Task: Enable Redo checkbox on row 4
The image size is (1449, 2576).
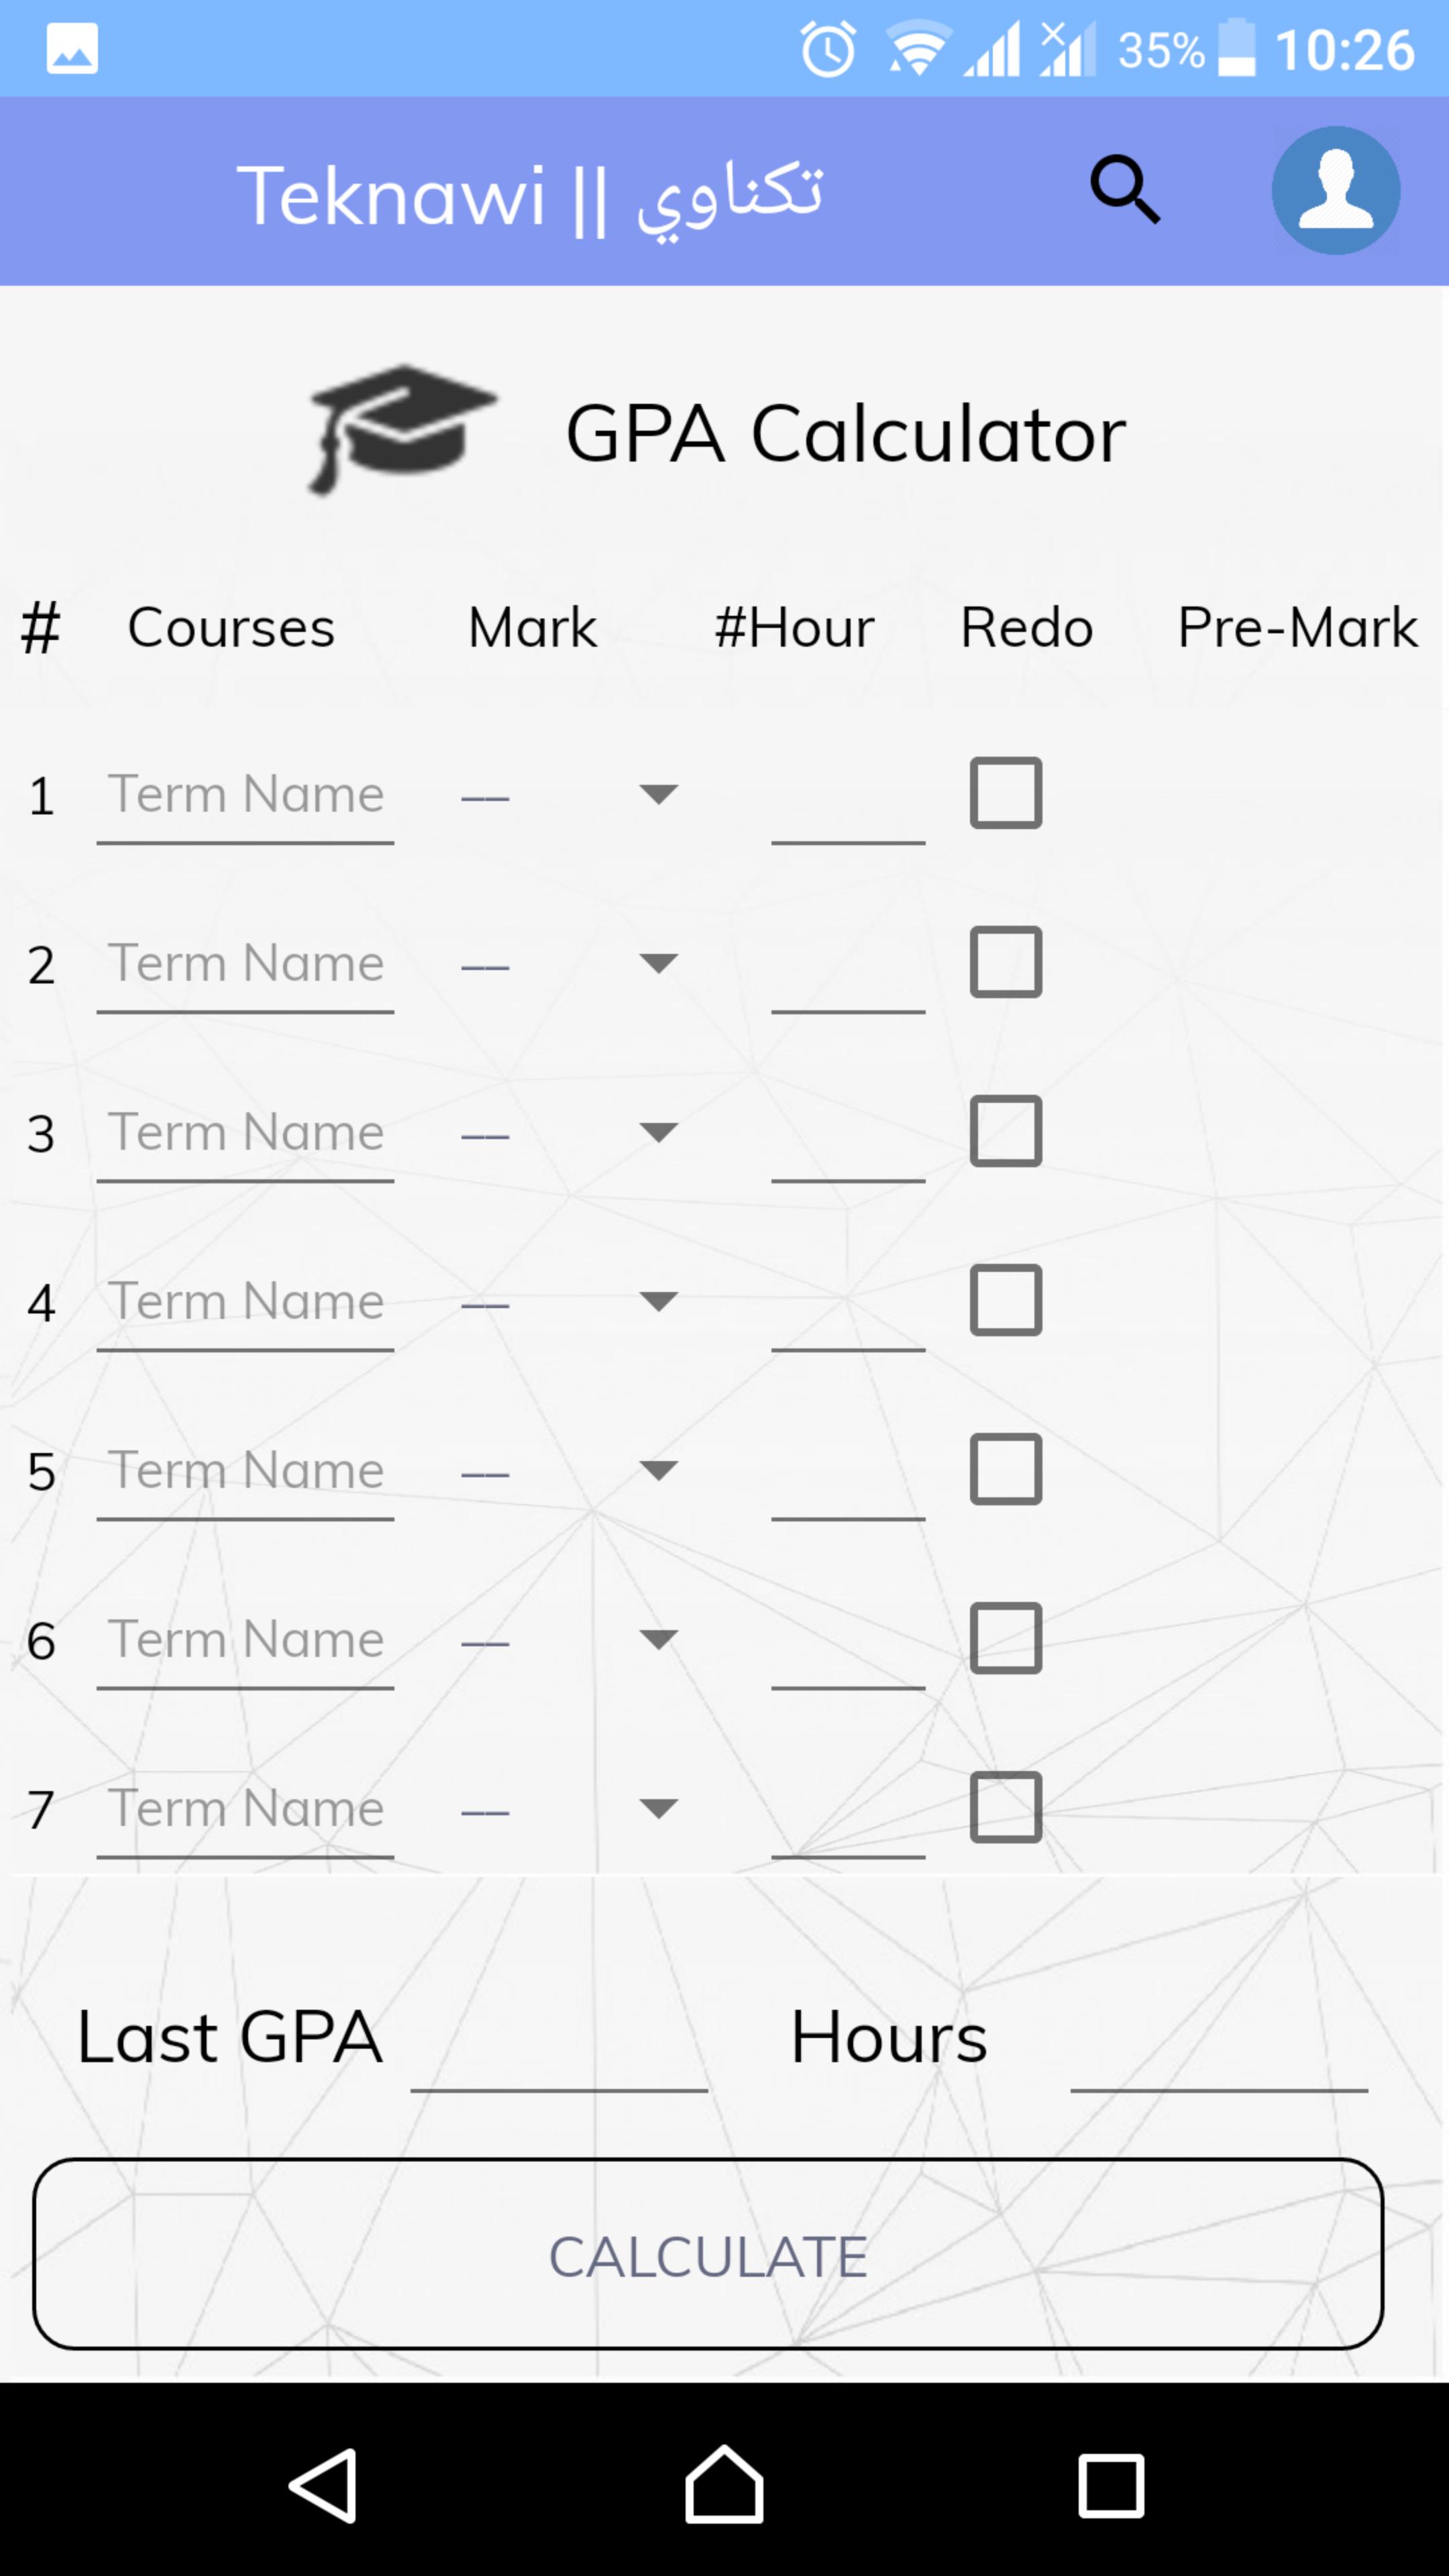Action: coord(1005,1300)
